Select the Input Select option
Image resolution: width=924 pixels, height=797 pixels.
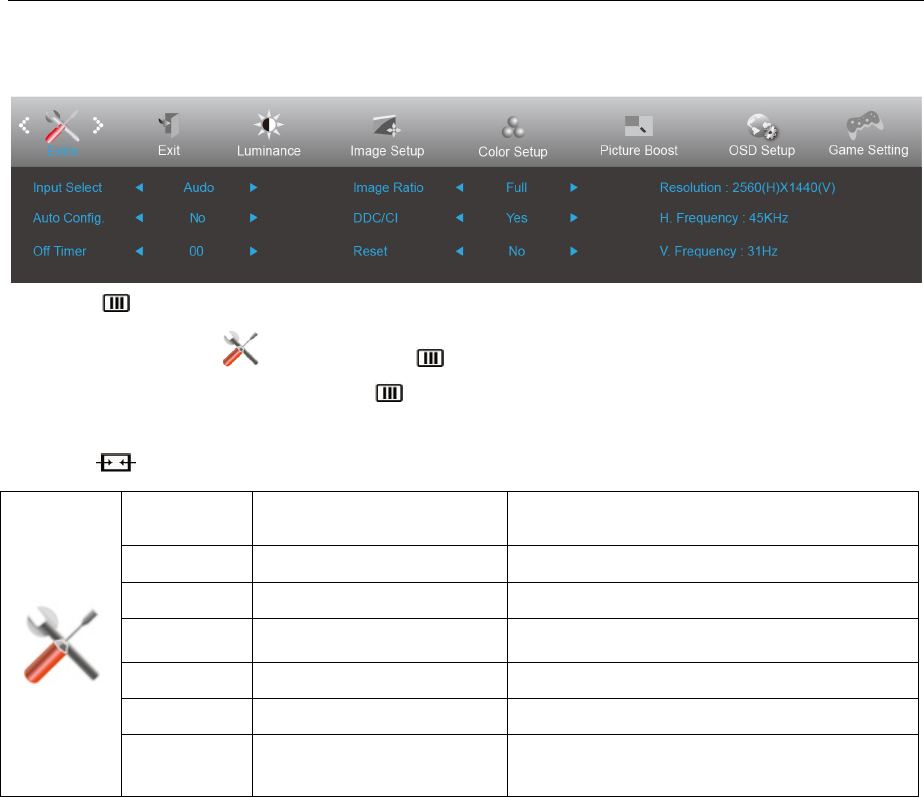(x=67, y=187)
